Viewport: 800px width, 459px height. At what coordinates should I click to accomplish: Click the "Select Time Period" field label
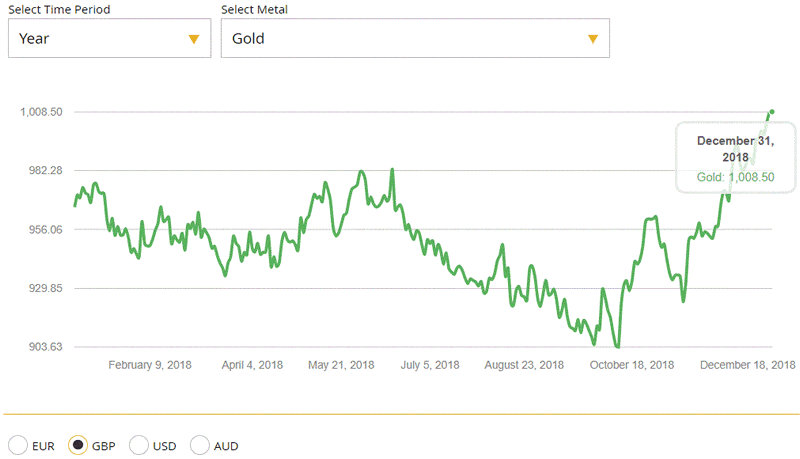[x=60, y=9]
